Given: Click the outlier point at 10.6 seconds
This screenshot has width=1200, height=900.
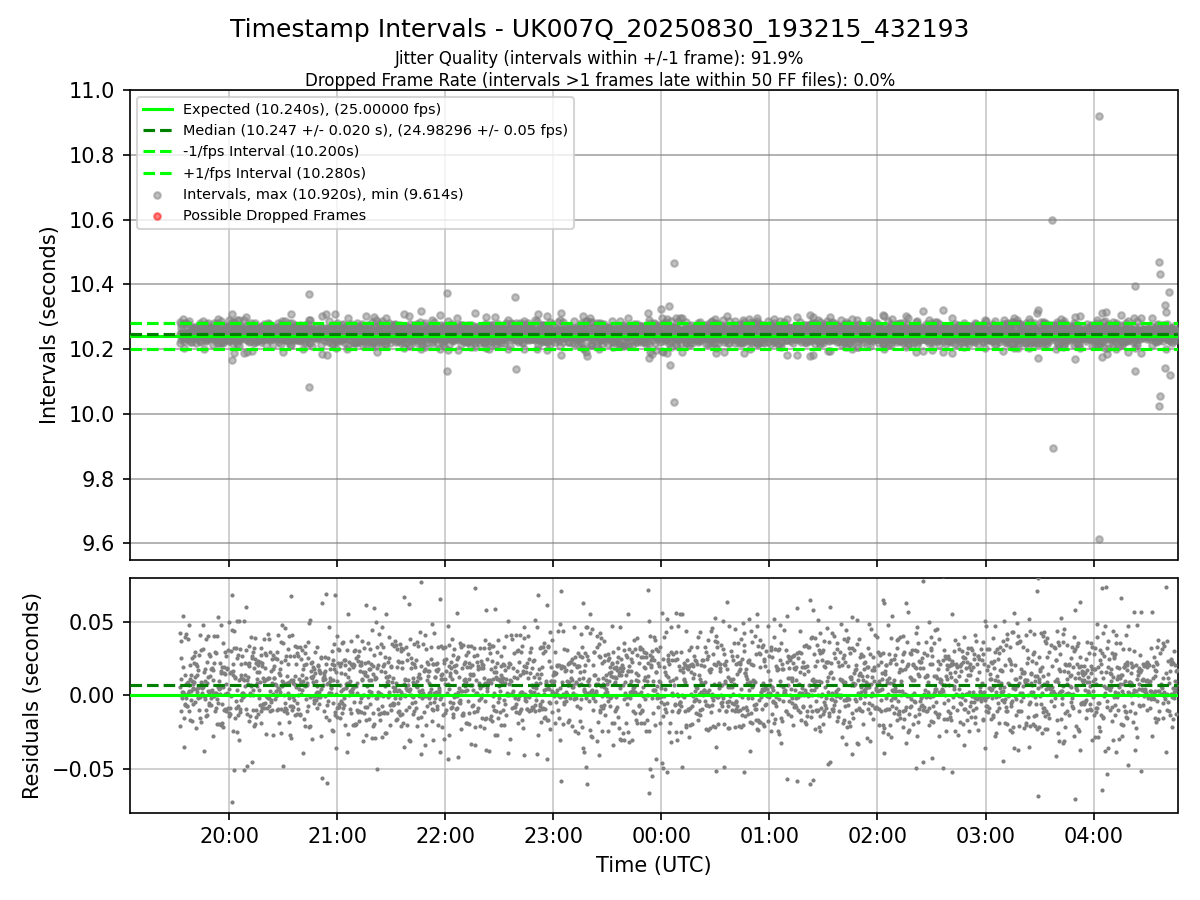Looking at the screenshot, I should 1052,220.
